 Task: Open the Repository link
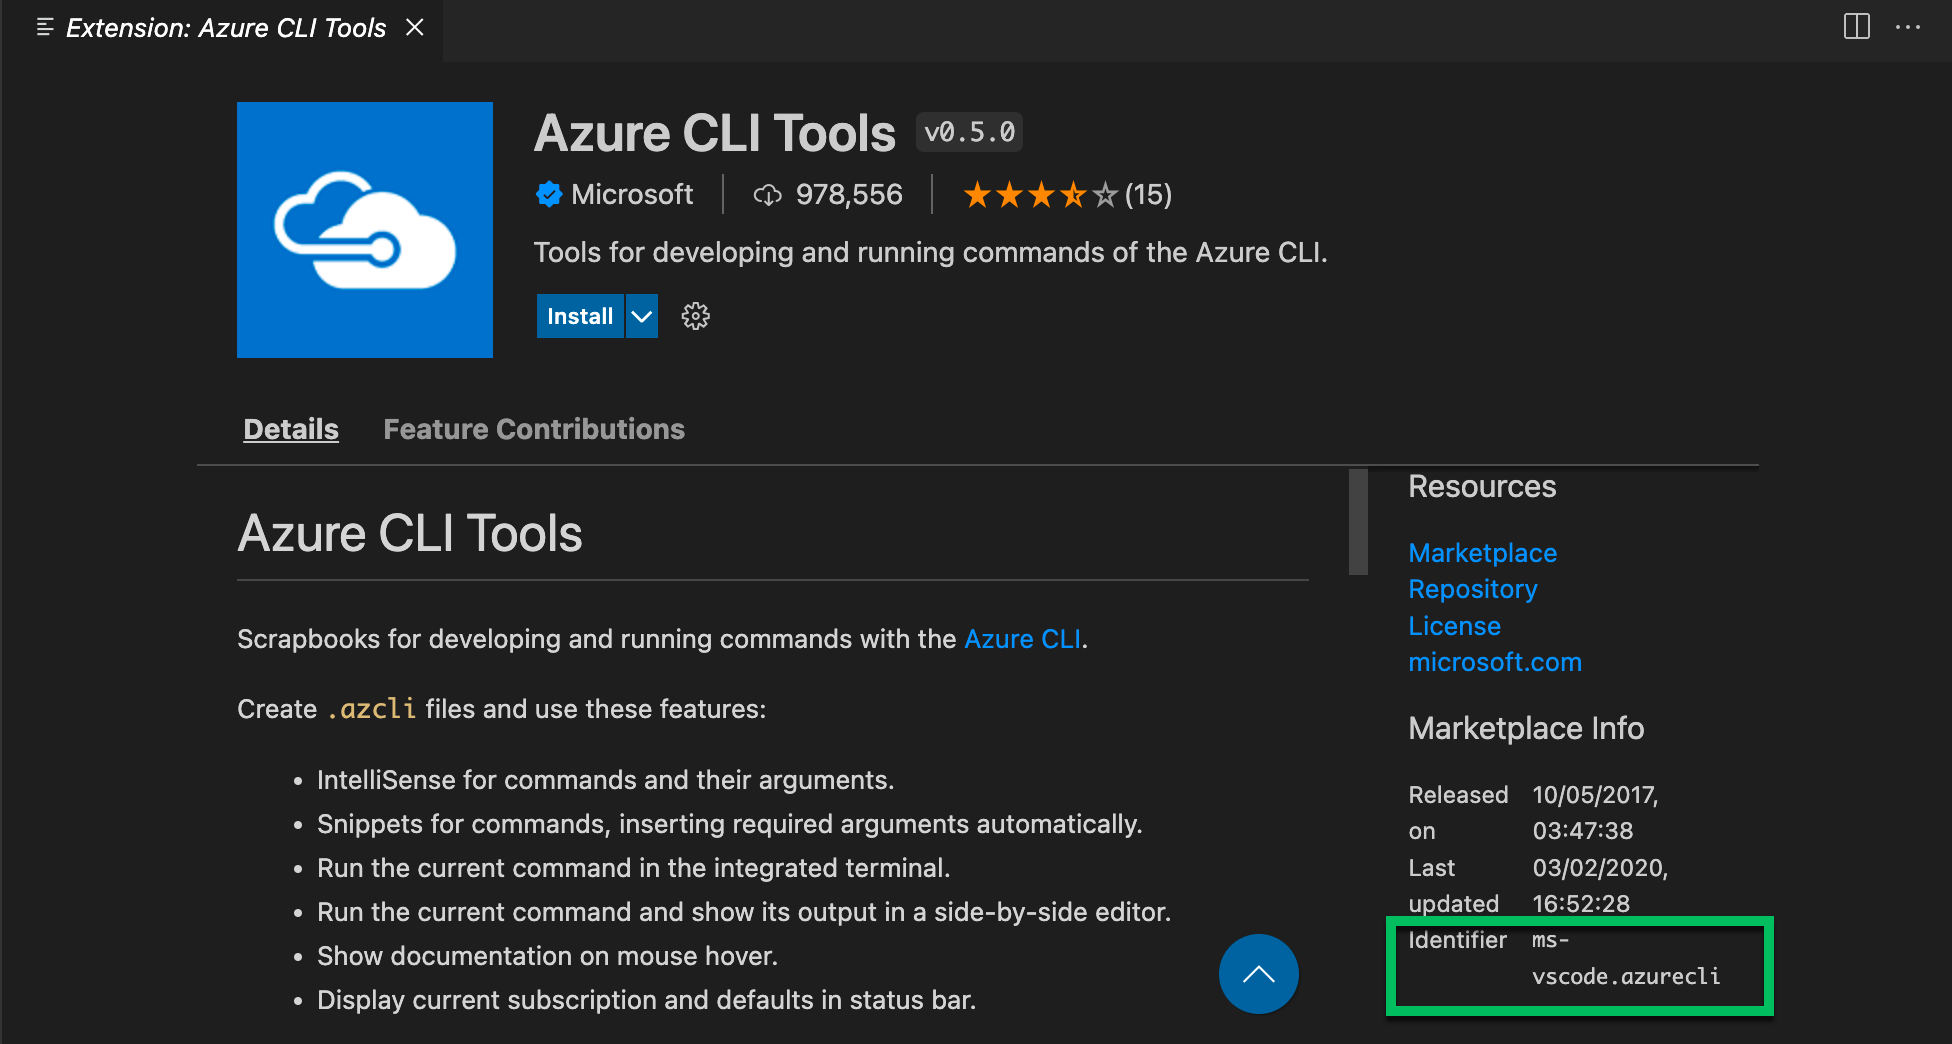click(x=1472, y=589)
